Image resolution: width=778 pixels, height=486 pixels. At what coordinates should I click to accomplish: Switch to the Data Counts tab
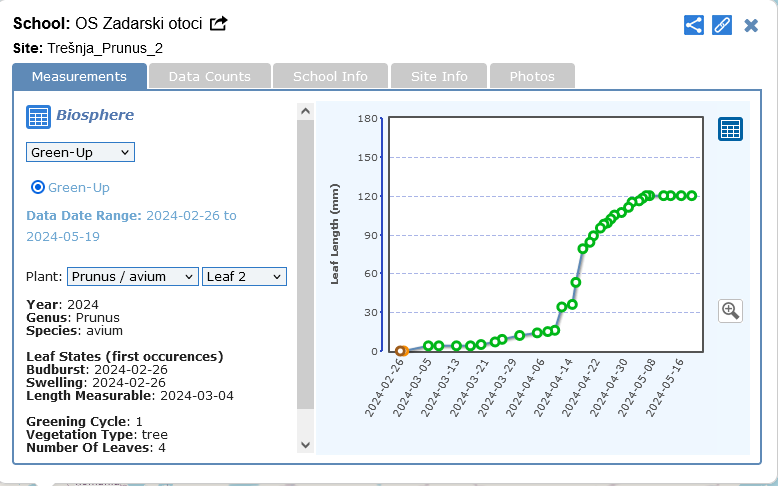click(209, 76)
